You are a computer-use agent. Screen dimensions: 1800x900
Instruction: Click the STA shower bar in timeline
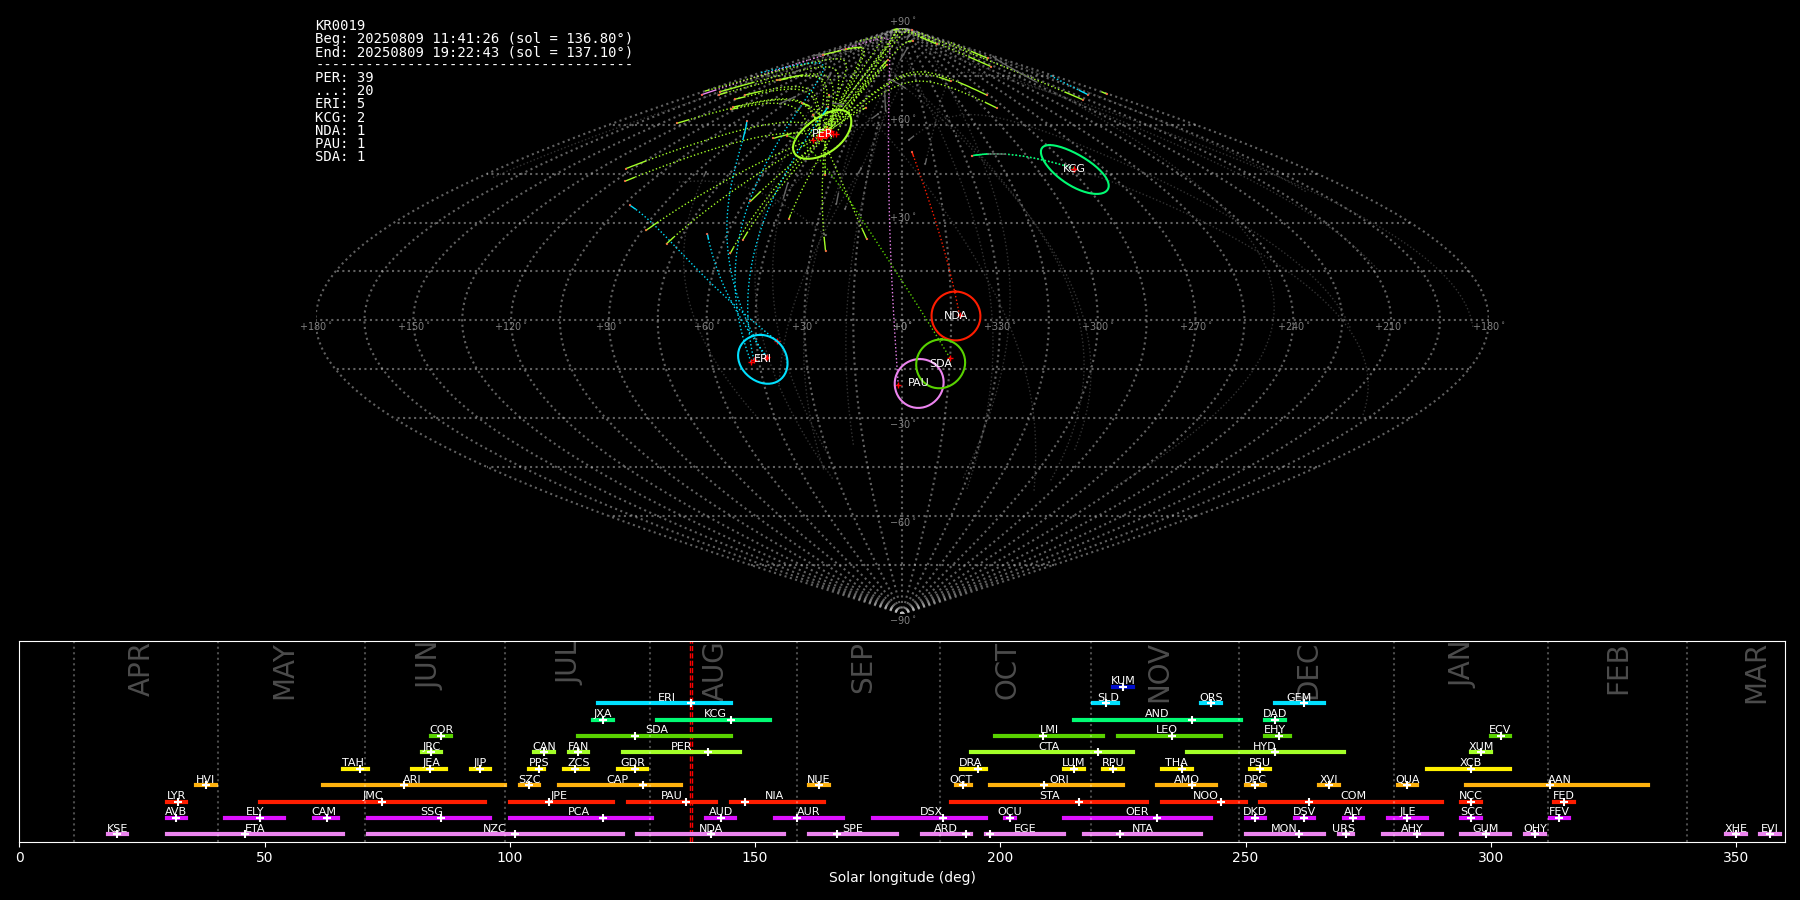point(1049,802)
